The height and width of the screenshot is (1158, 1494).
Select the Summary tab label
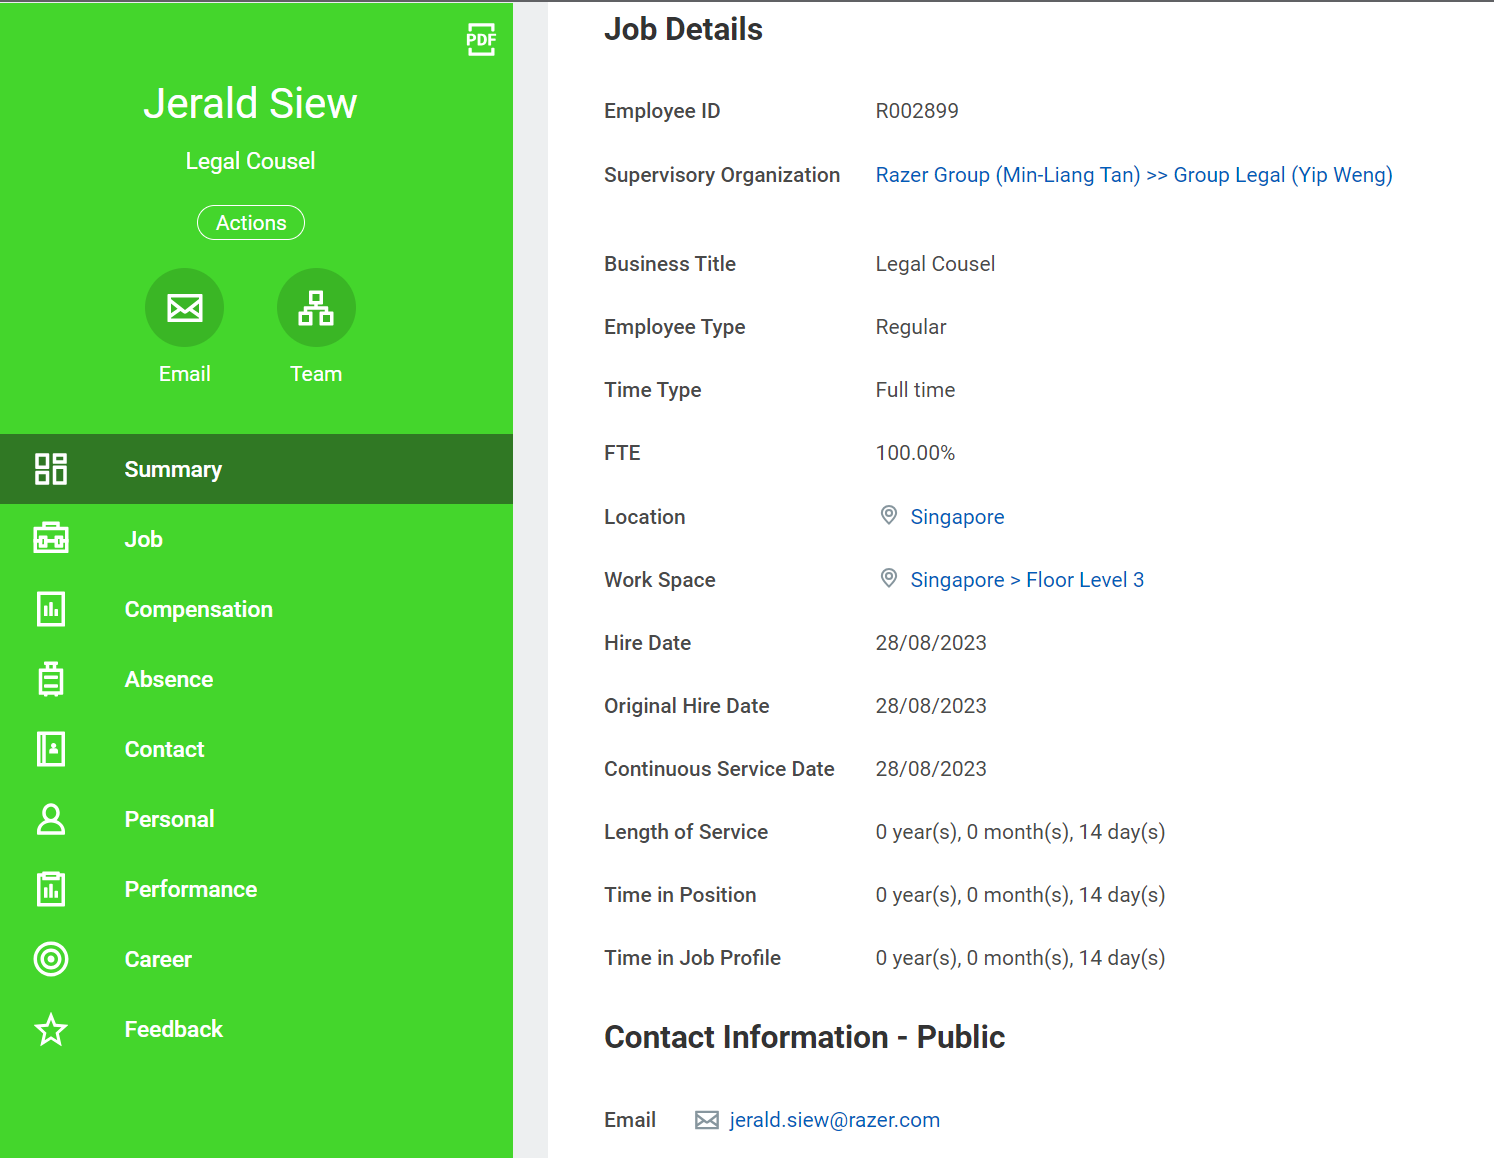[173, 469]
